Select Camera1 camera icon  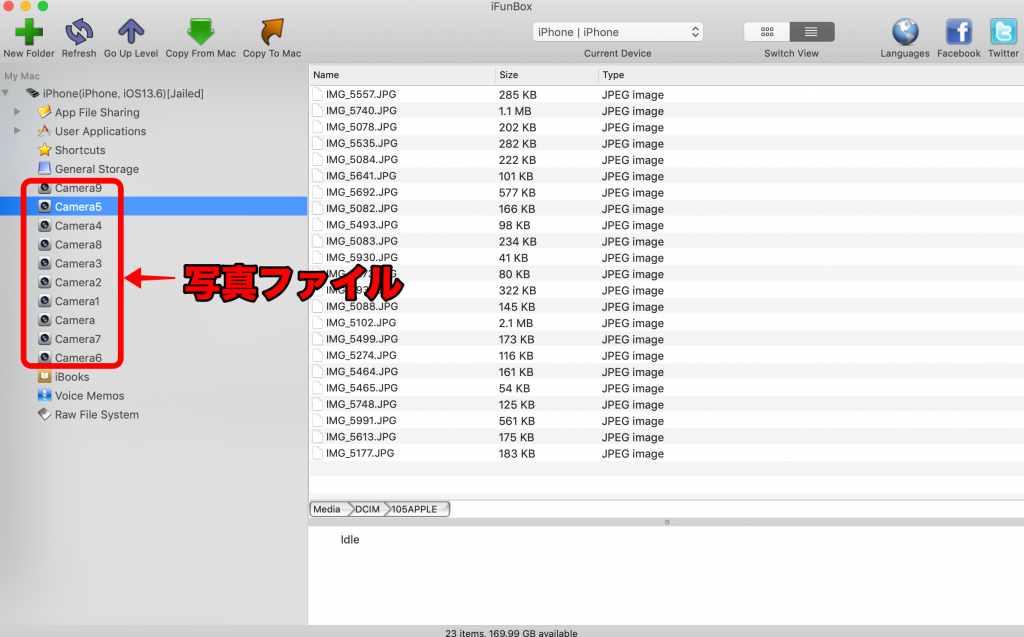pyautogui.click(x=44, y=301)
